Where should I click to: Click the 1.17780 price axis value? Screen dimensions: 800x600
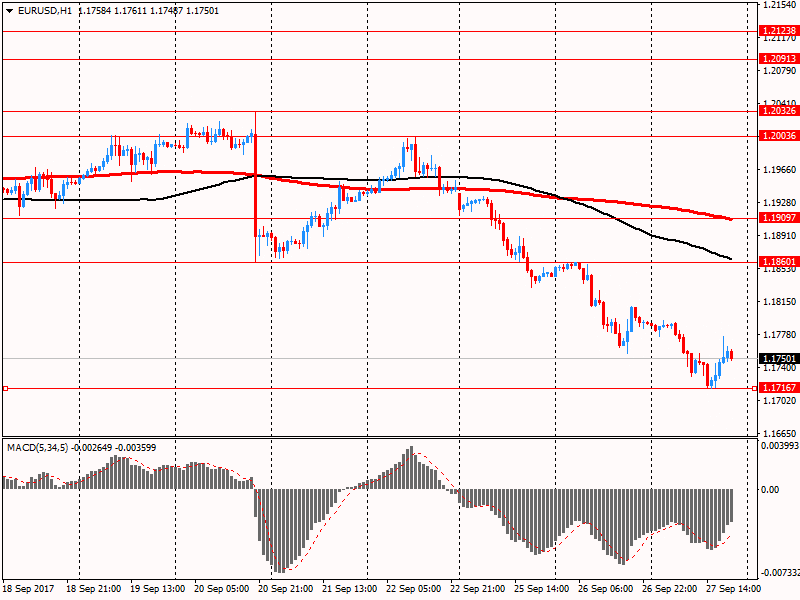click(779, 335)
